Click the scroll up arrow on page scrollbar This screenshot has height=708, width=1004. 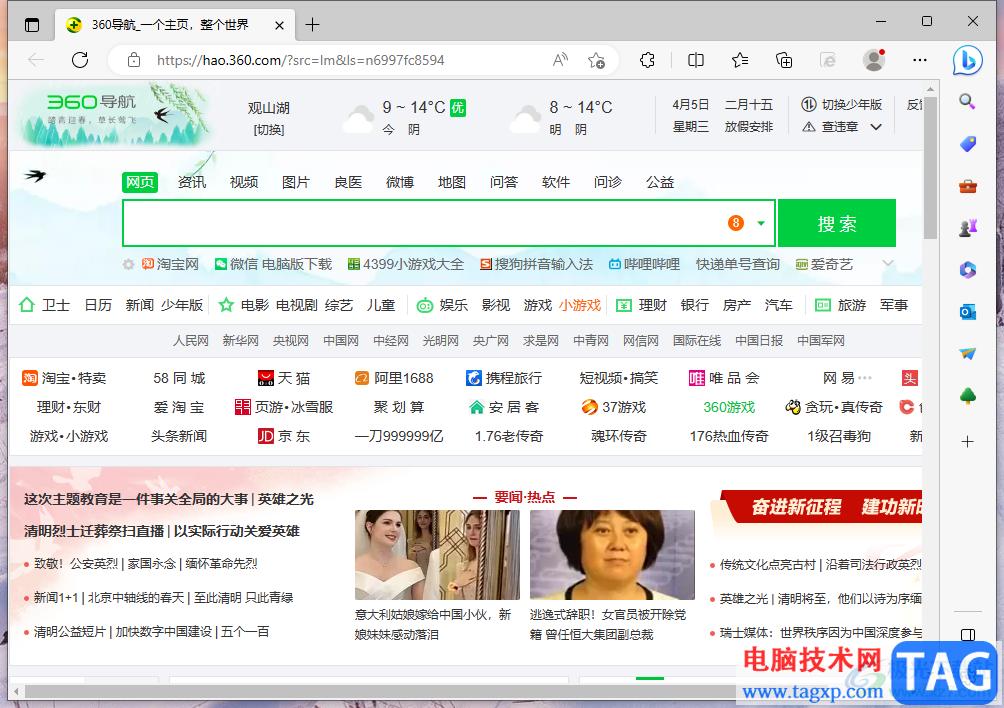coord(930,88)
